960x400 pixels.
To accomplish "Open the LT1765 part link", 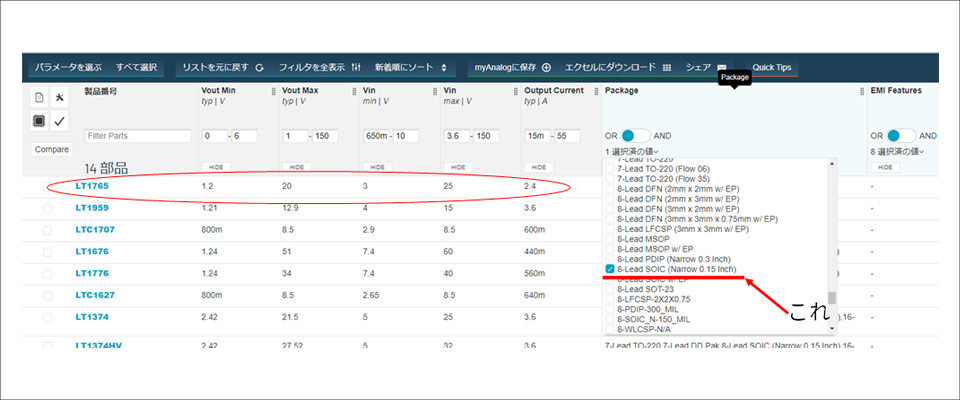I will click(x=92, y=186).
